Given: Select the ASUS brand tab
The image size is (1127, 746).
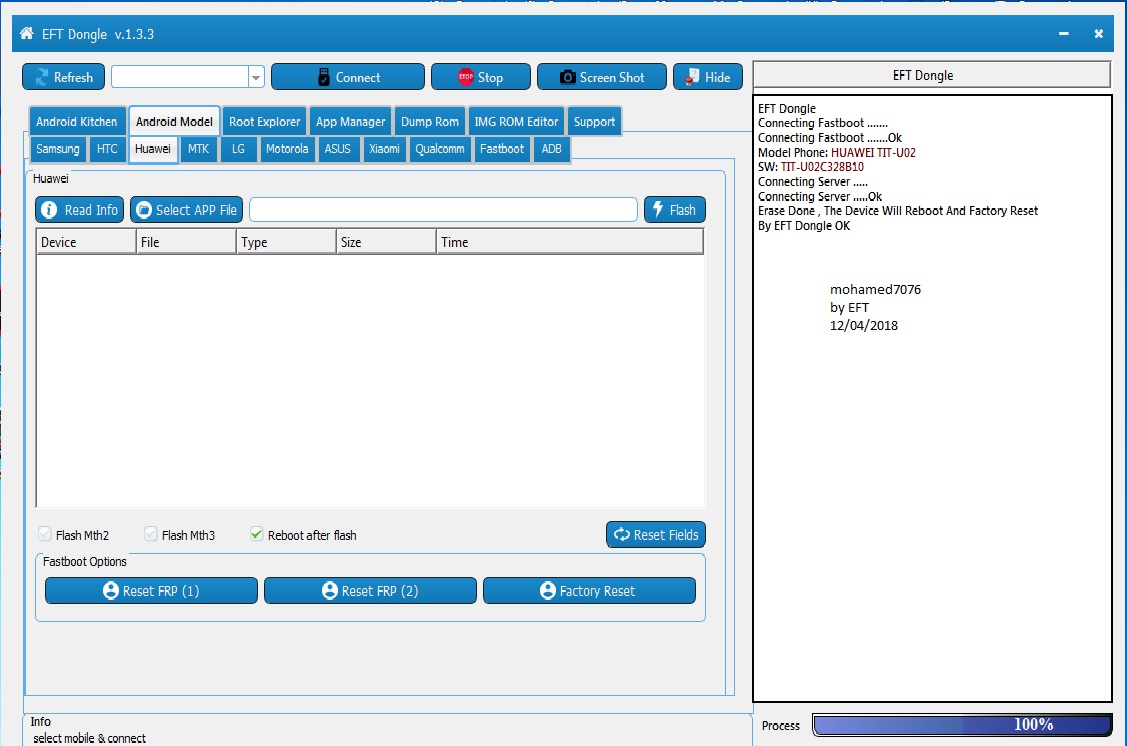Looking at the screenshot, I should click(x=338, y=149).
